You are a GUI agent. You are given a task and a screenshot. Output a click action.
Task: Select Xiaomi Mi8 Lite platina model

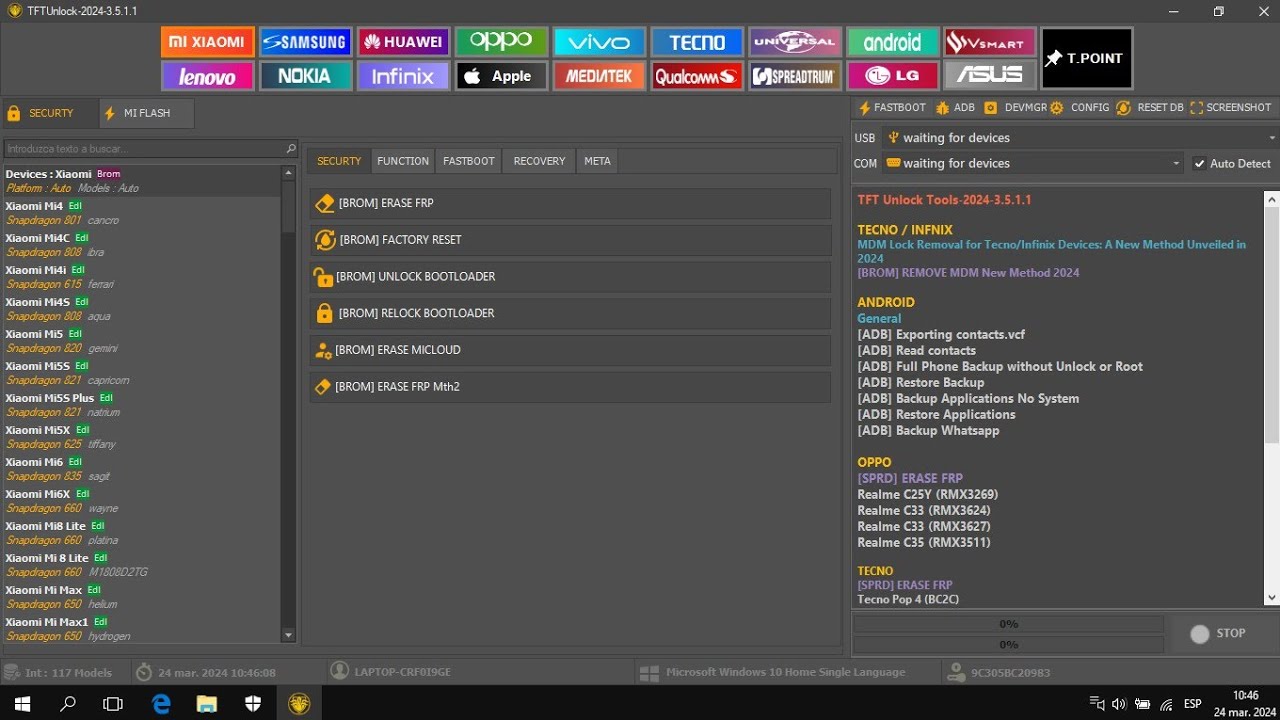point(142,533)
